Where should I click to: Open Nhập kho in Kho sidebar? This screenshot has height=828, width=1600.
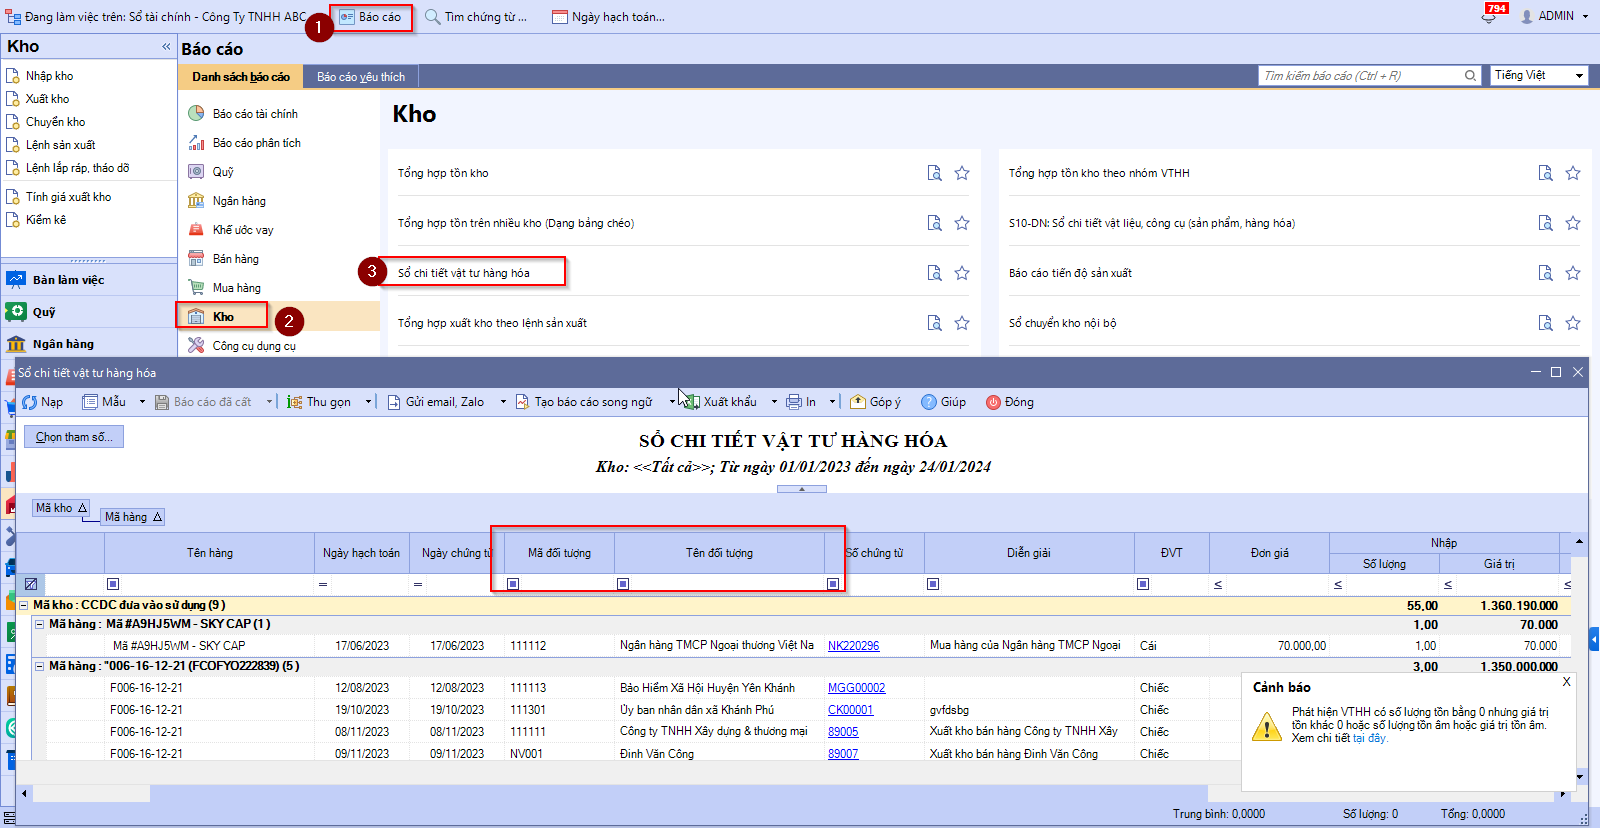[x=49, y=76]
